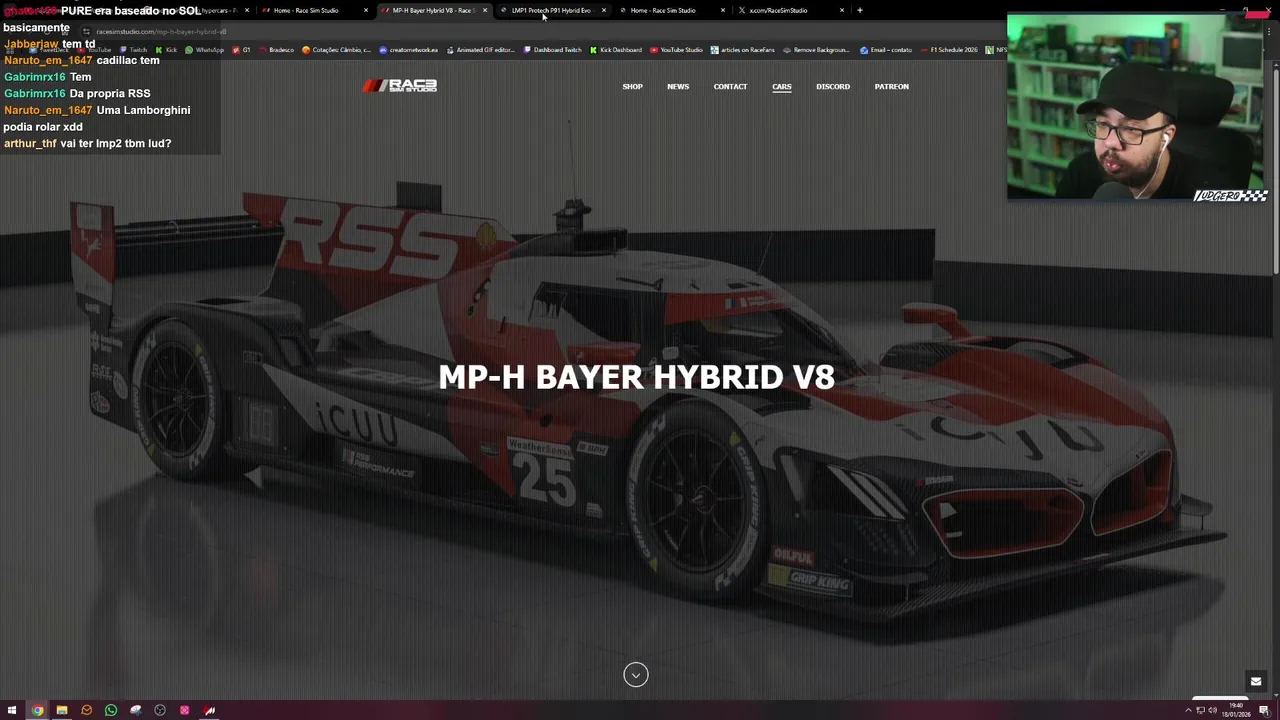
Task: Open the creatornetwork.ea bookmark
Action: pyautogui.click(x=408, y=50)
